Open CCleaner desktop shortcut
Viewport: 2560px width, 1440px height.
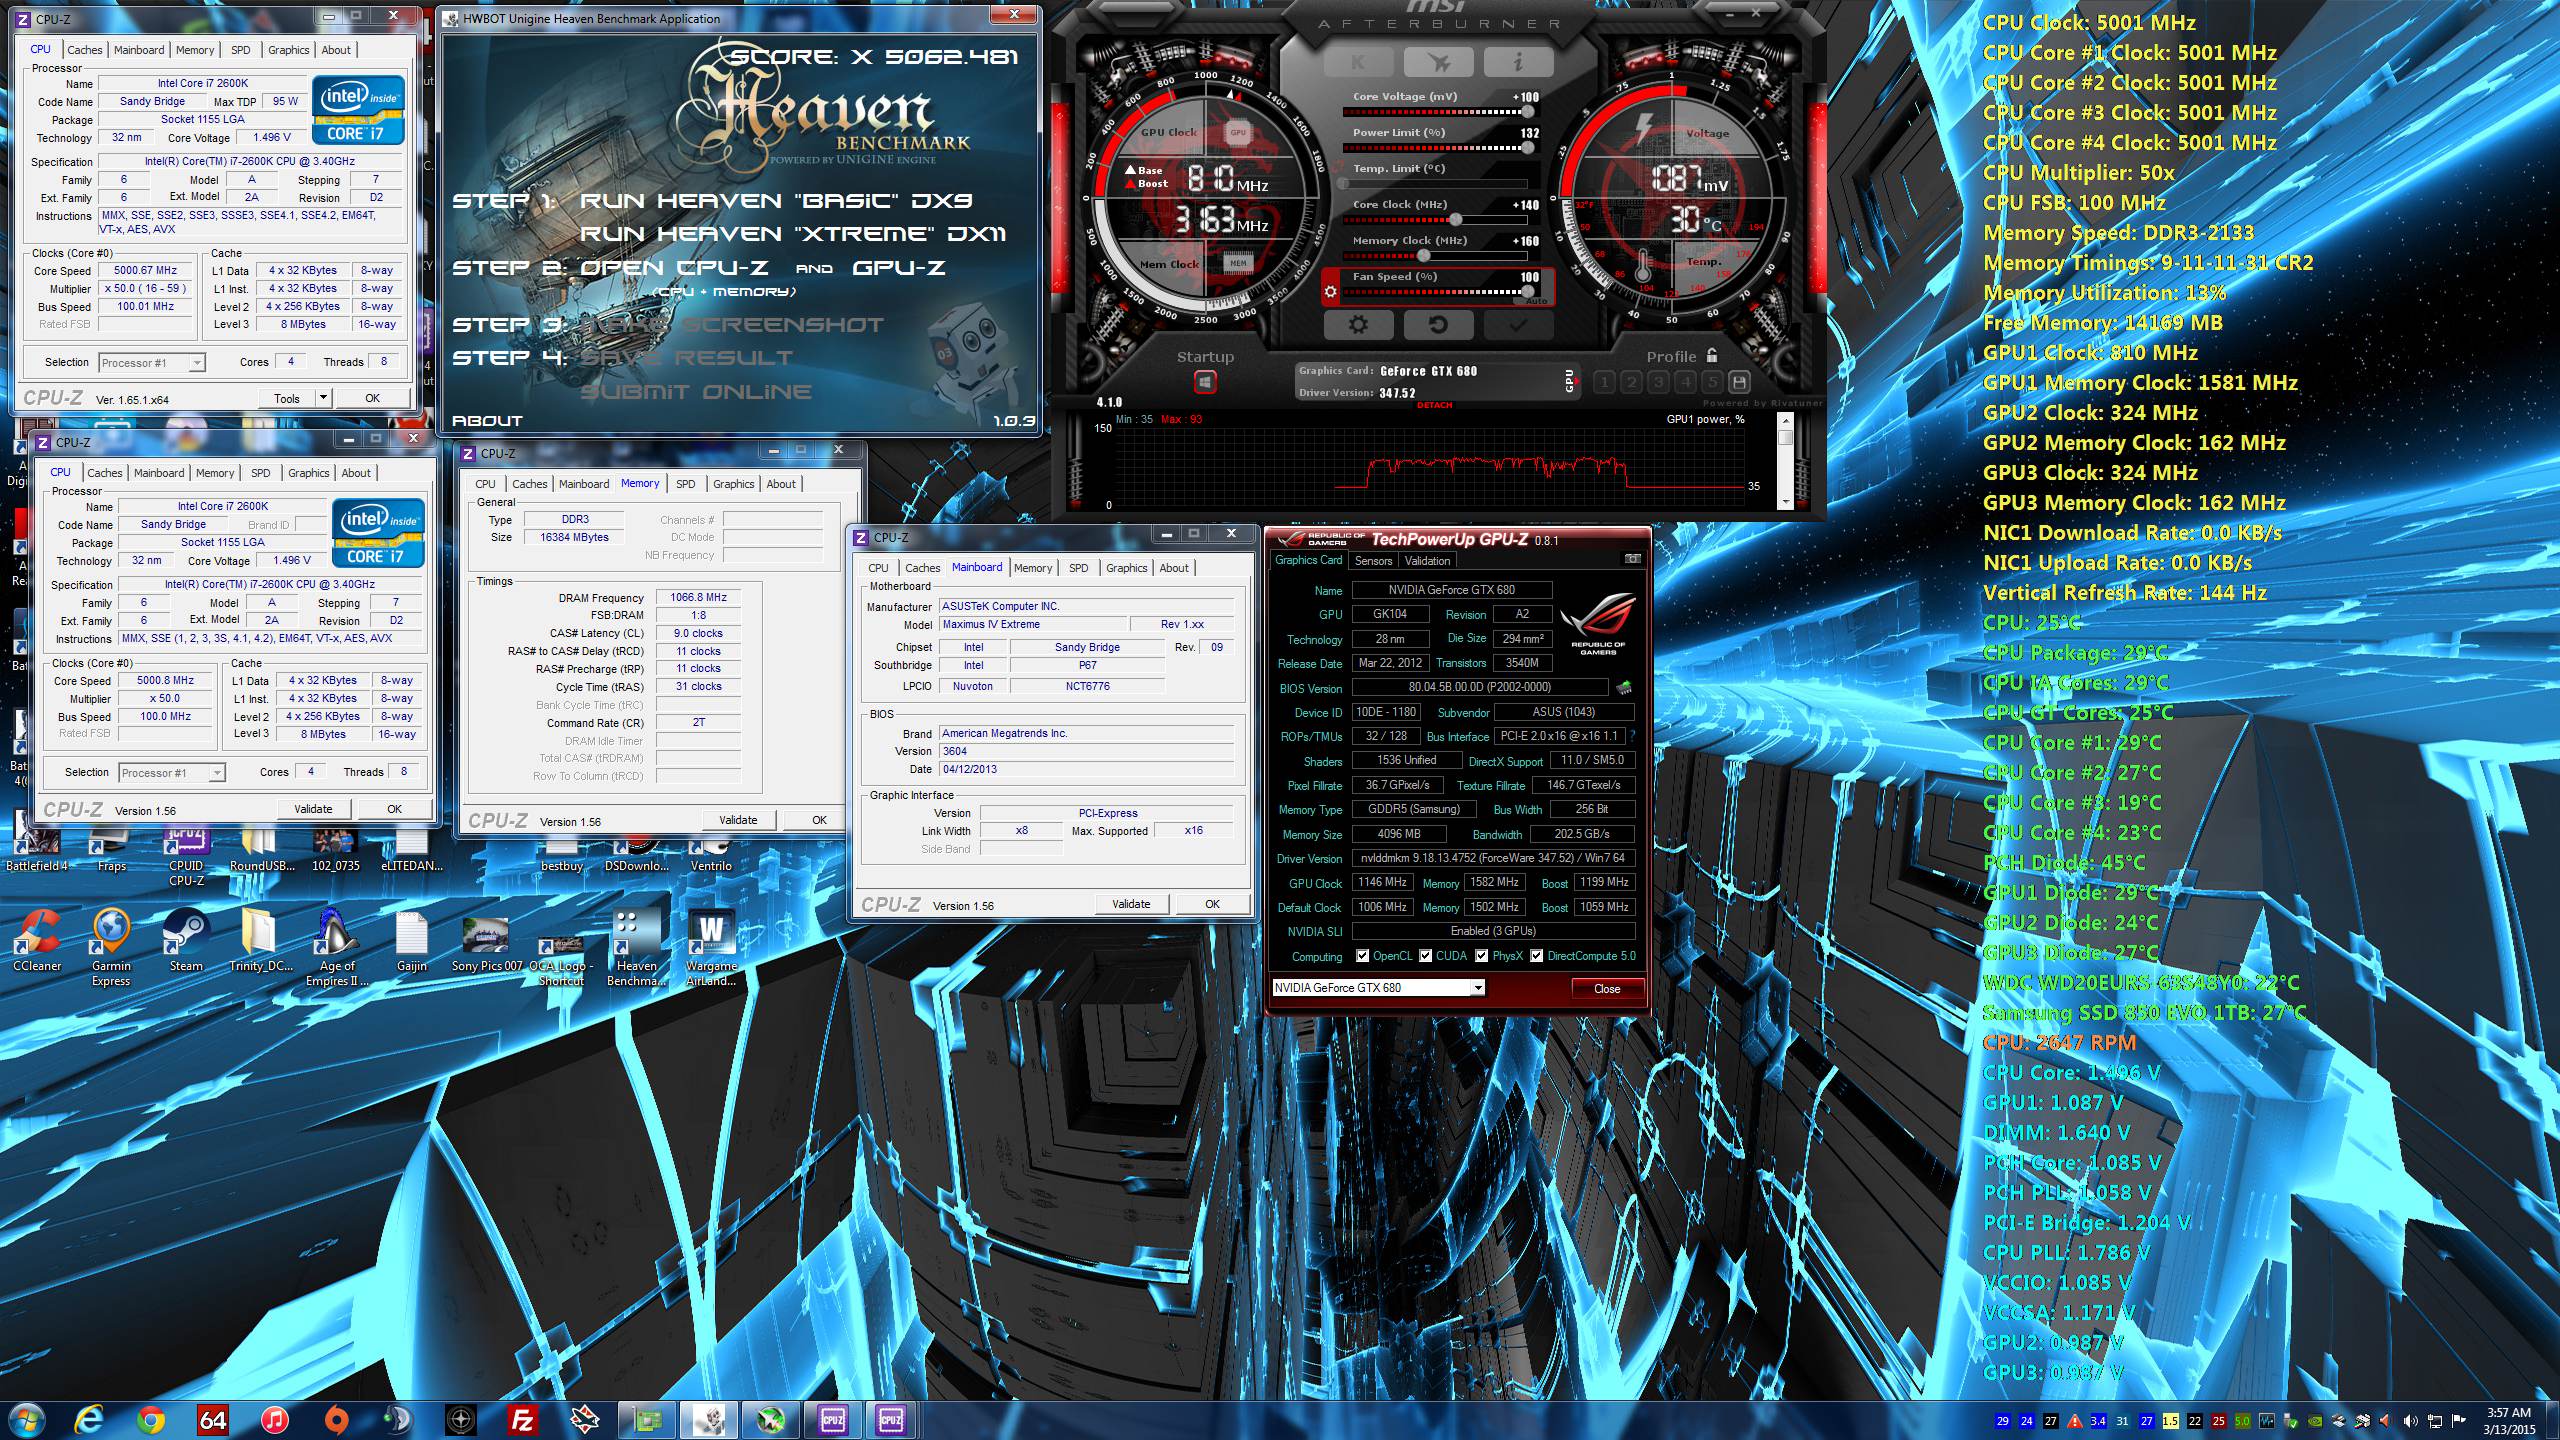click(37, 940)
